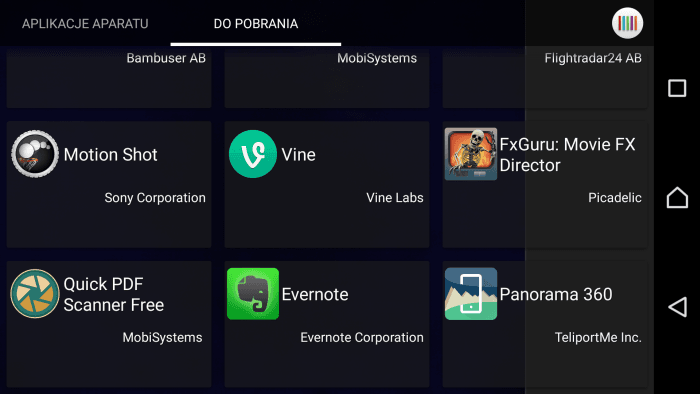Image resolution: width=700 pixels, height=394 pixels.
Task: Open the Bambuser AB app tile
Action: coord(109,77)
